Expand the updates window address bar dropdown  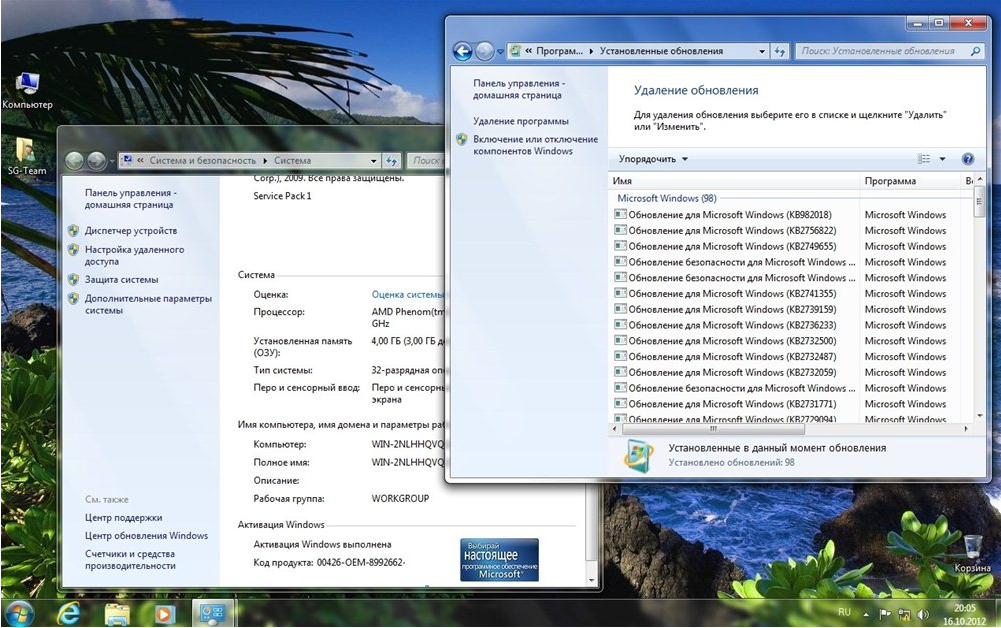[762, 51]
